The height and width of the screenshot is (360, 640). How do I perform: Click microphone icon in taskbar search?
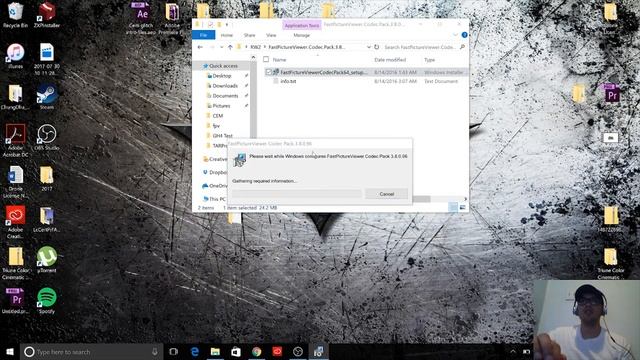(155, 351)
